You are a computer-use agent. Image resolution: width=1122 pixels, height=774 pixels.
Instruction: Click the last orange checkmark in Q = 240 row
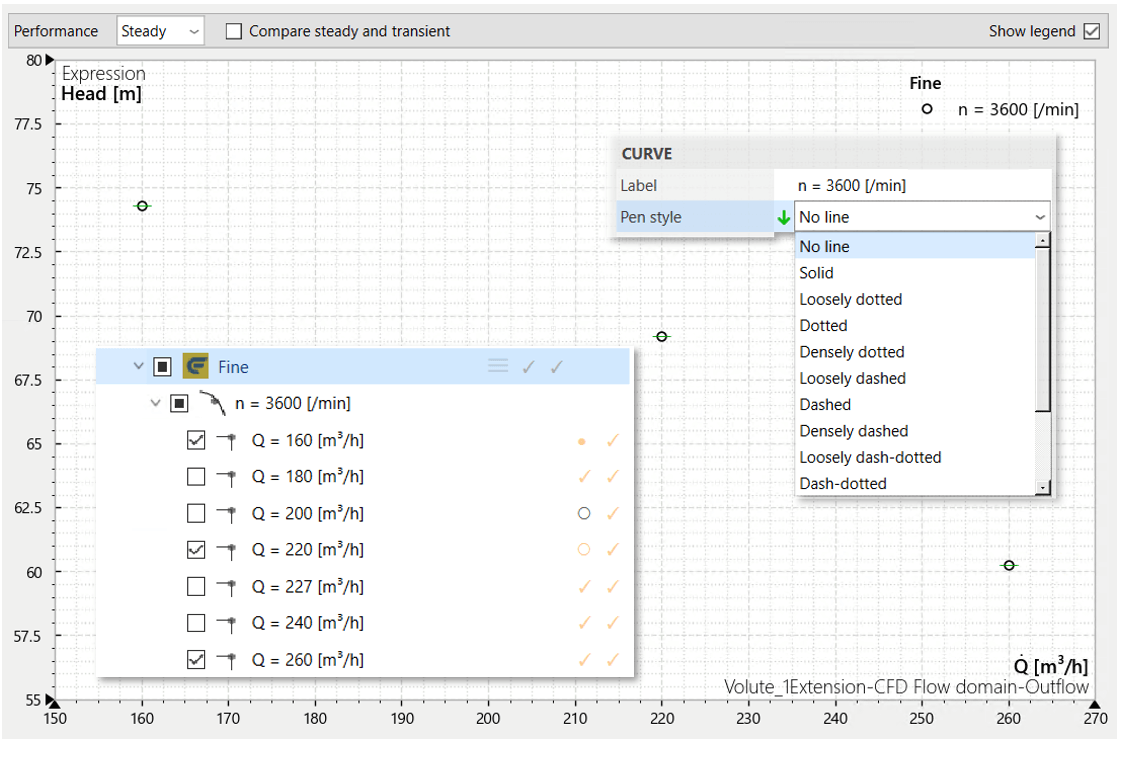click(613, 623)
